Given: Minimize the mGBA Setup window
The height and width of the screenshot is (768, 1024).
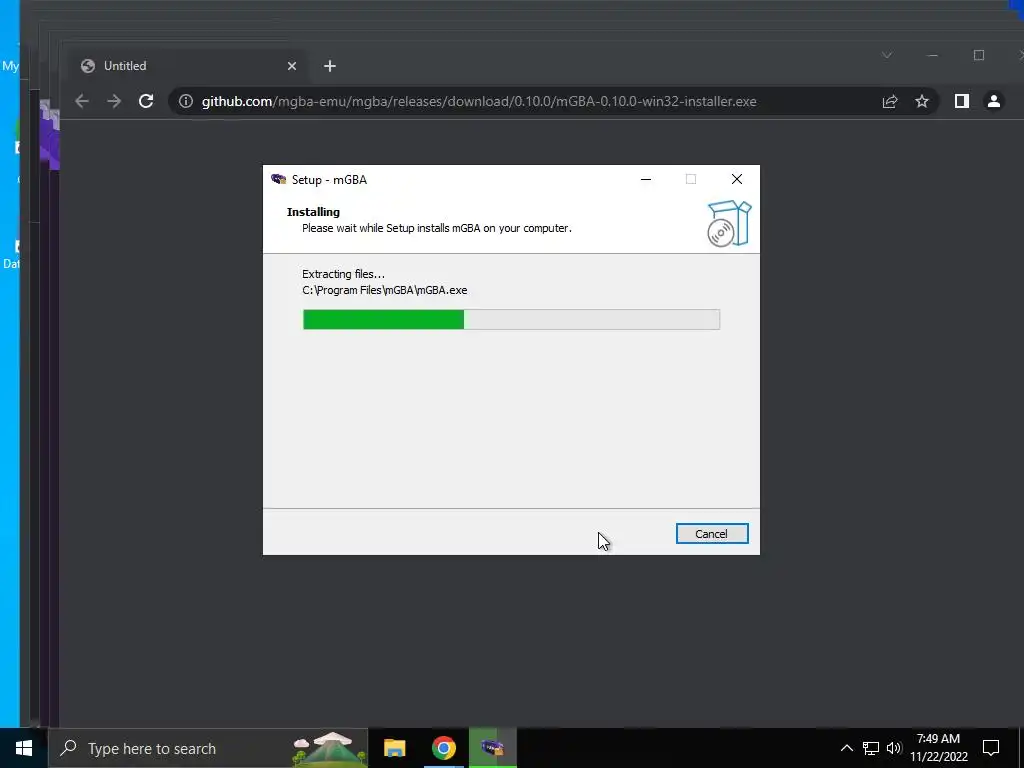Looking at the screenshot, I should [646, 180].
